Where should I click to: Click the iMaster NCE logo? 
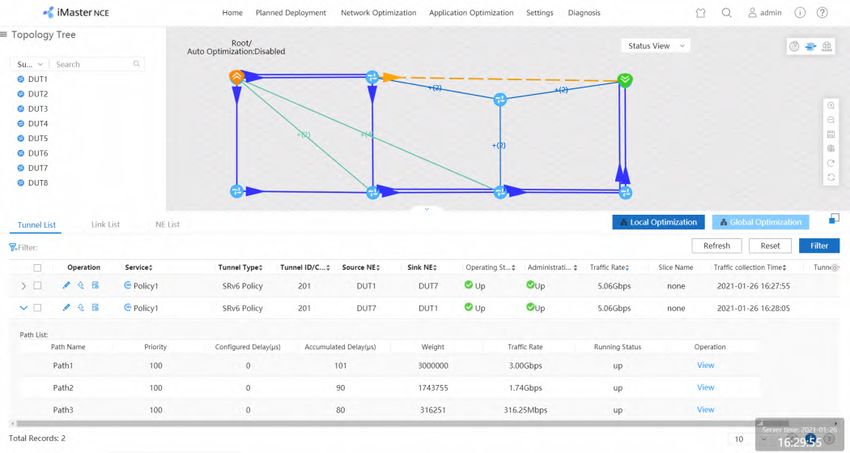pyautogui.click(x=76, y=12)
